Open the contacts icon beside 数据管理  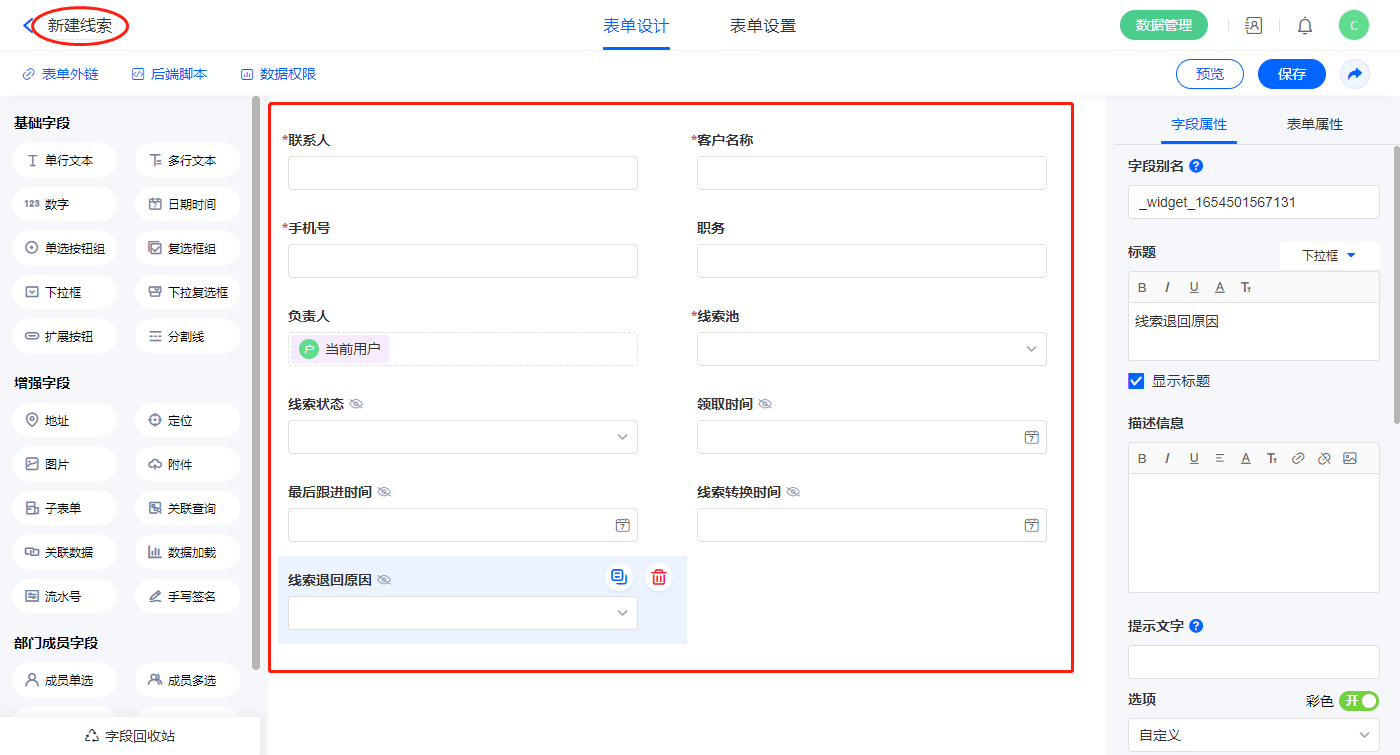(1253, 26)
